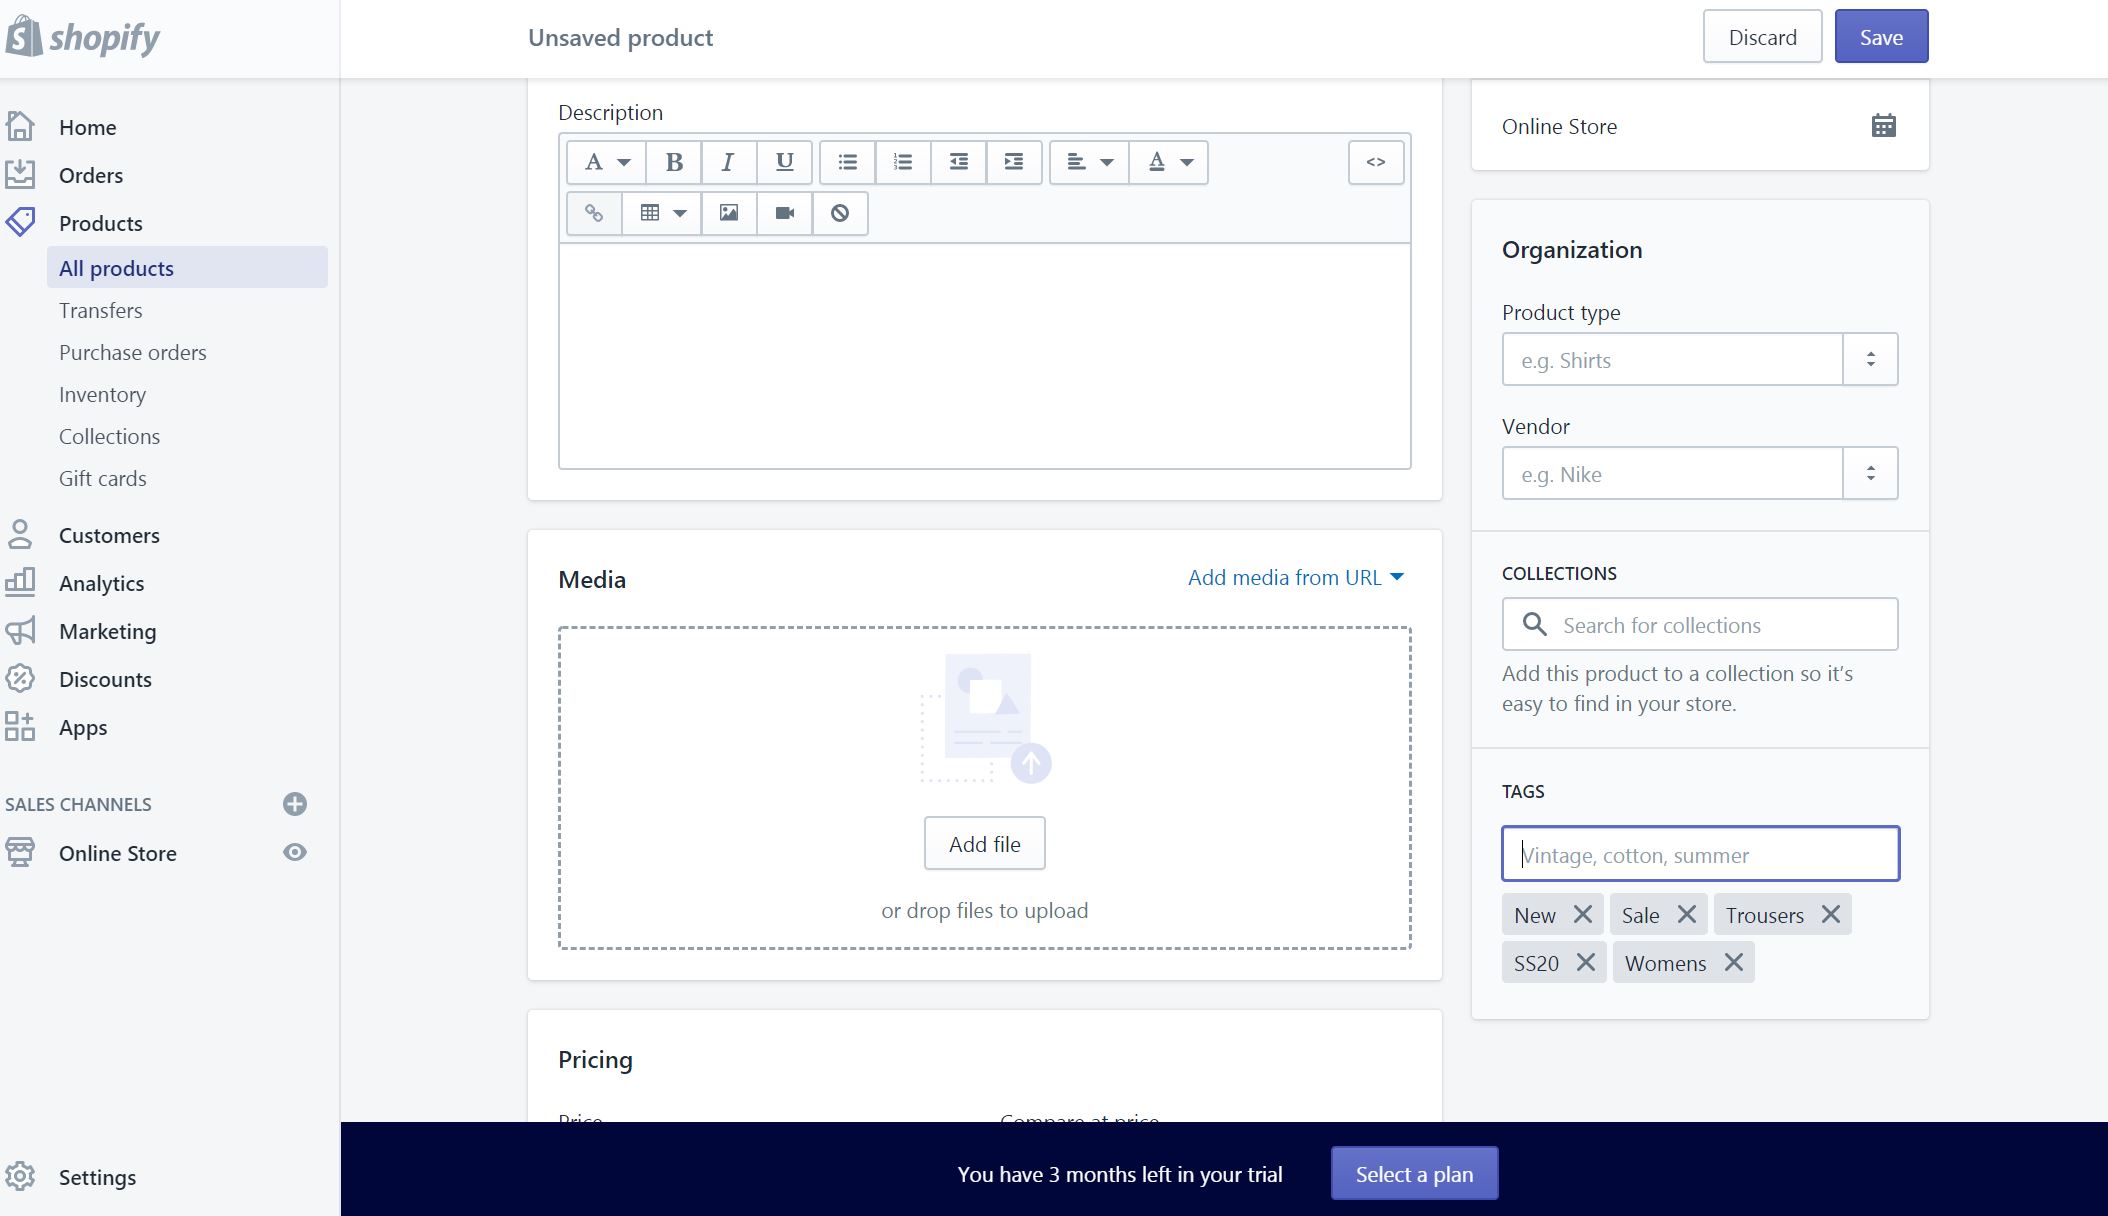Open Online Store schedule calendar icon

(1883, 126)
